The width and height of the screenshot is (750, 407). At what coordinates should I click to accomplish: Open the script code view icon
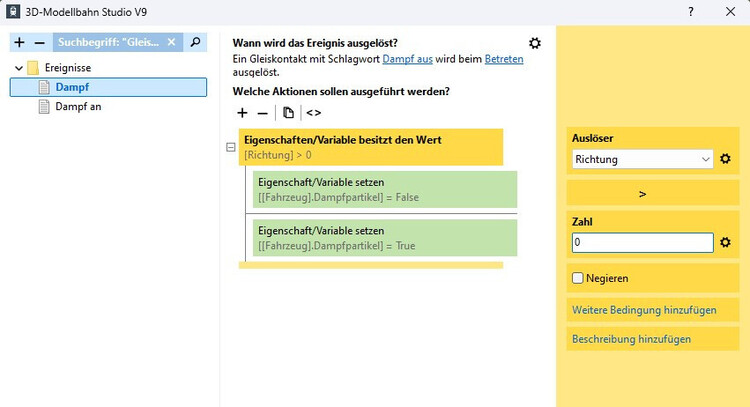(x=314, y=113)
